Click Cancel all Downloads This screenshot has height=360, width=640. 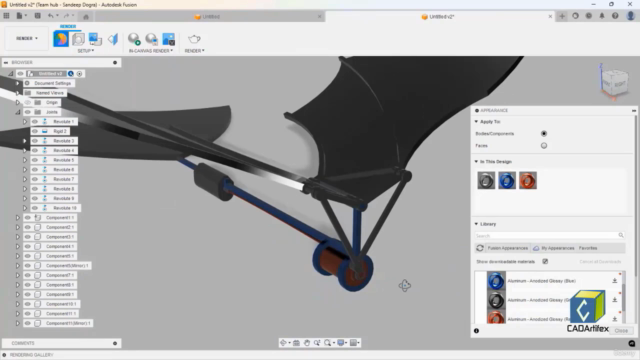[600, 262]
